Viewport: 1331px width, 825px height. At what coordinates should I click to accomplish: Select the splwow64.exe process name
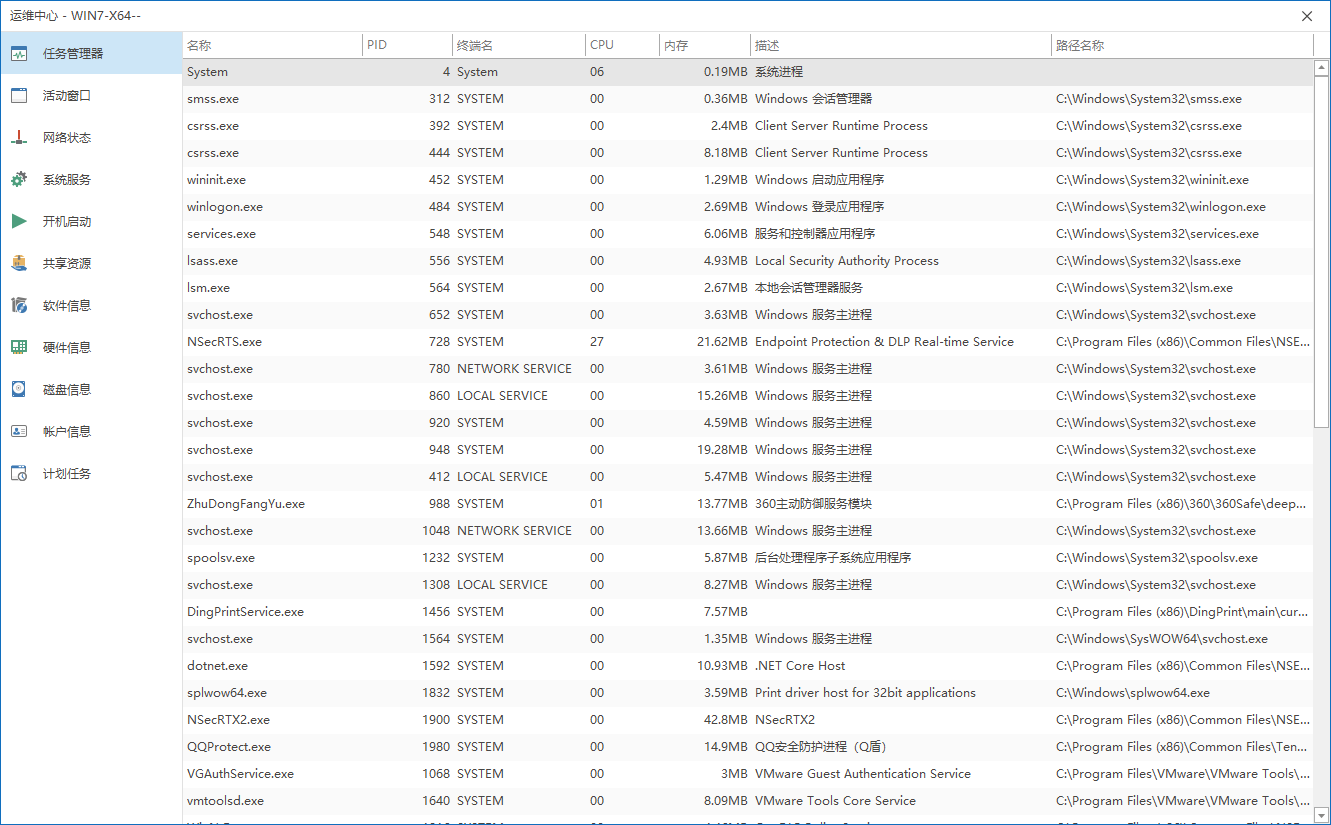tap(227, 693)
